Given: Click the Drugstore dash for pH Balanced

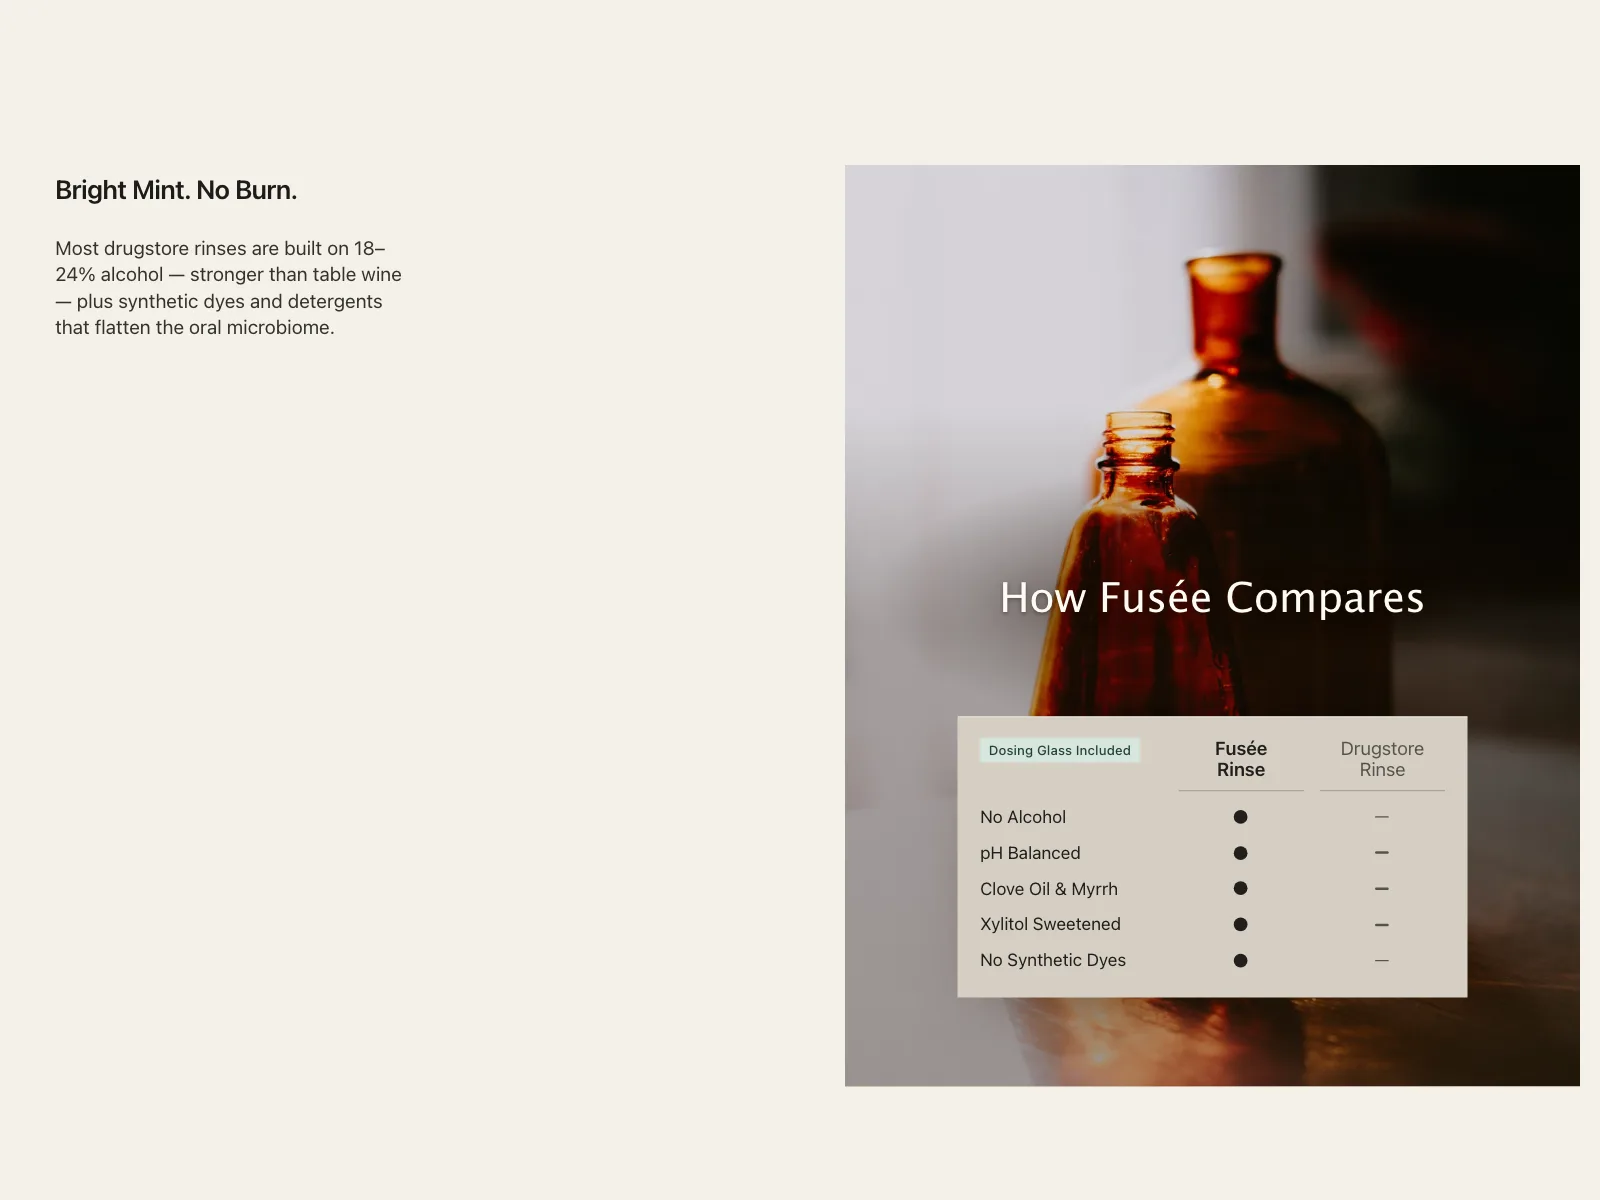Looking at the screenshot, I should pyautogui.click(x=1382, y=853).
